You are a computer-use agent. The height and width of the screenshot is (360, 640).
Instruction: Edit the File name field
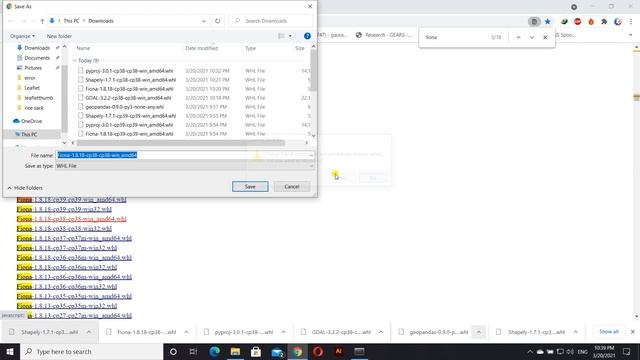[x=185, y=155]
